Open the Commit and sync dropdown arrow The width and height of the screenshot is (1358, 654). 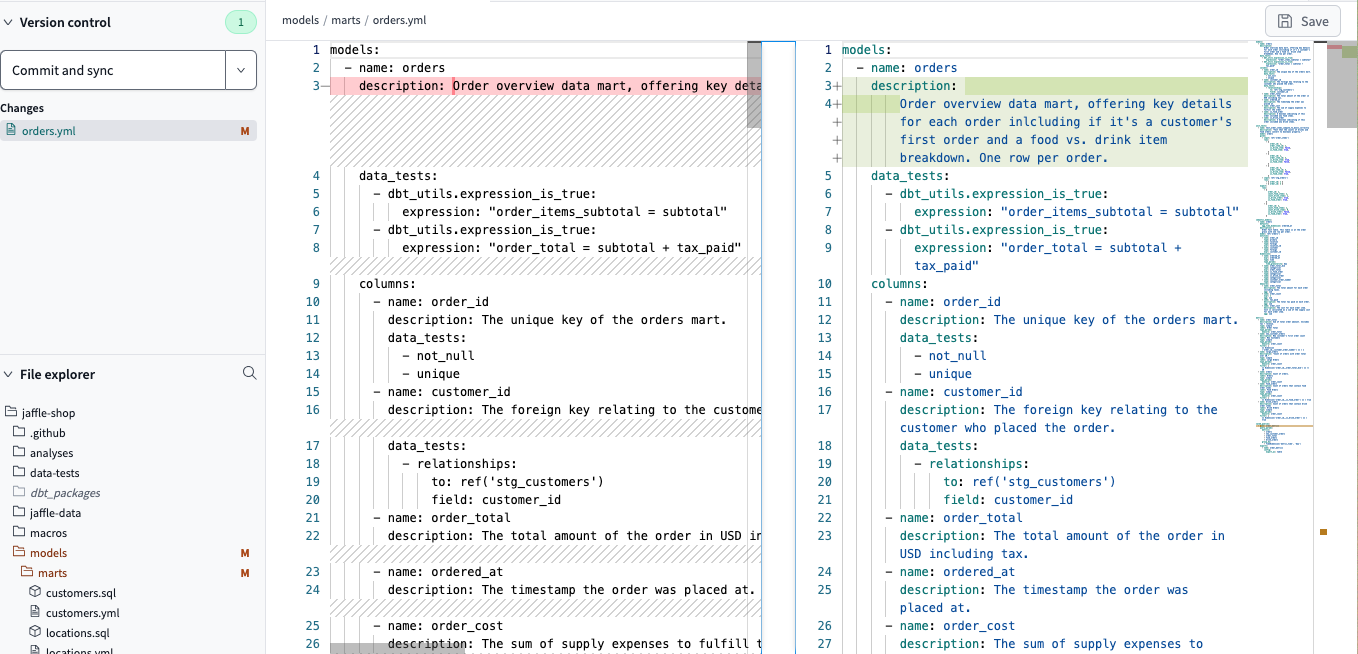point(242,70)
